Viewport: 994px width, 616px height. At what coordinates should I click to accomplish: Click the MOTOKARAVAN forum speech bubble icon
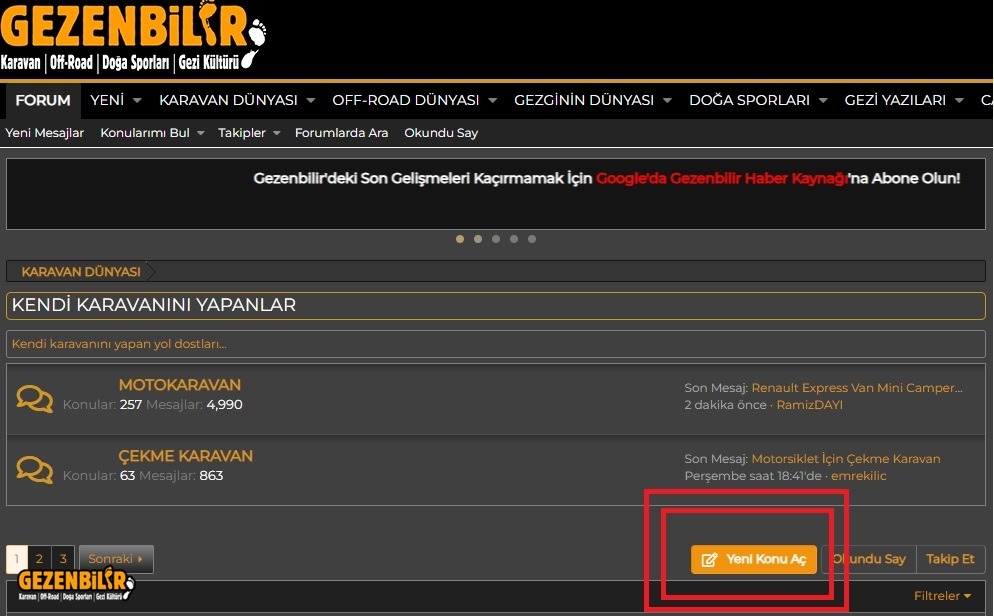(35, 399)
